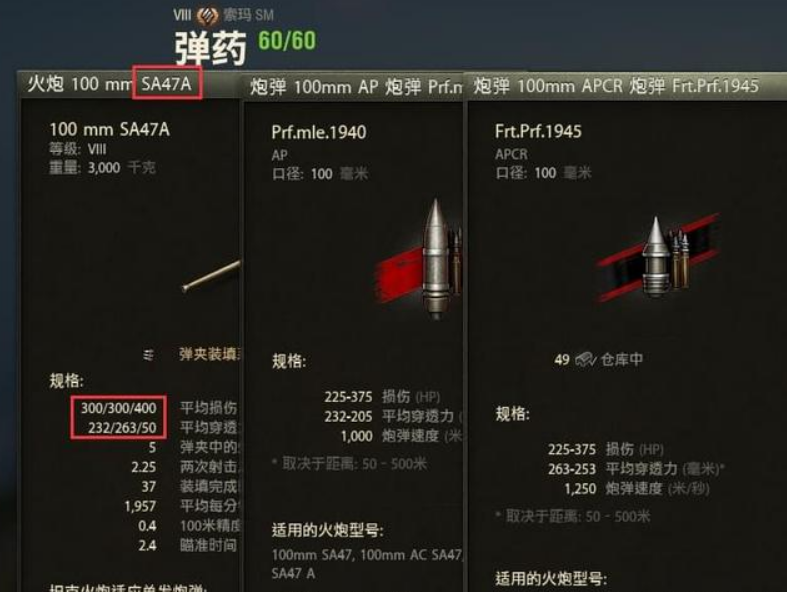787x592 pixels.
Task: Click the 适用的火炮型号 heading under AP shell
Action: (x=327, y=530)
